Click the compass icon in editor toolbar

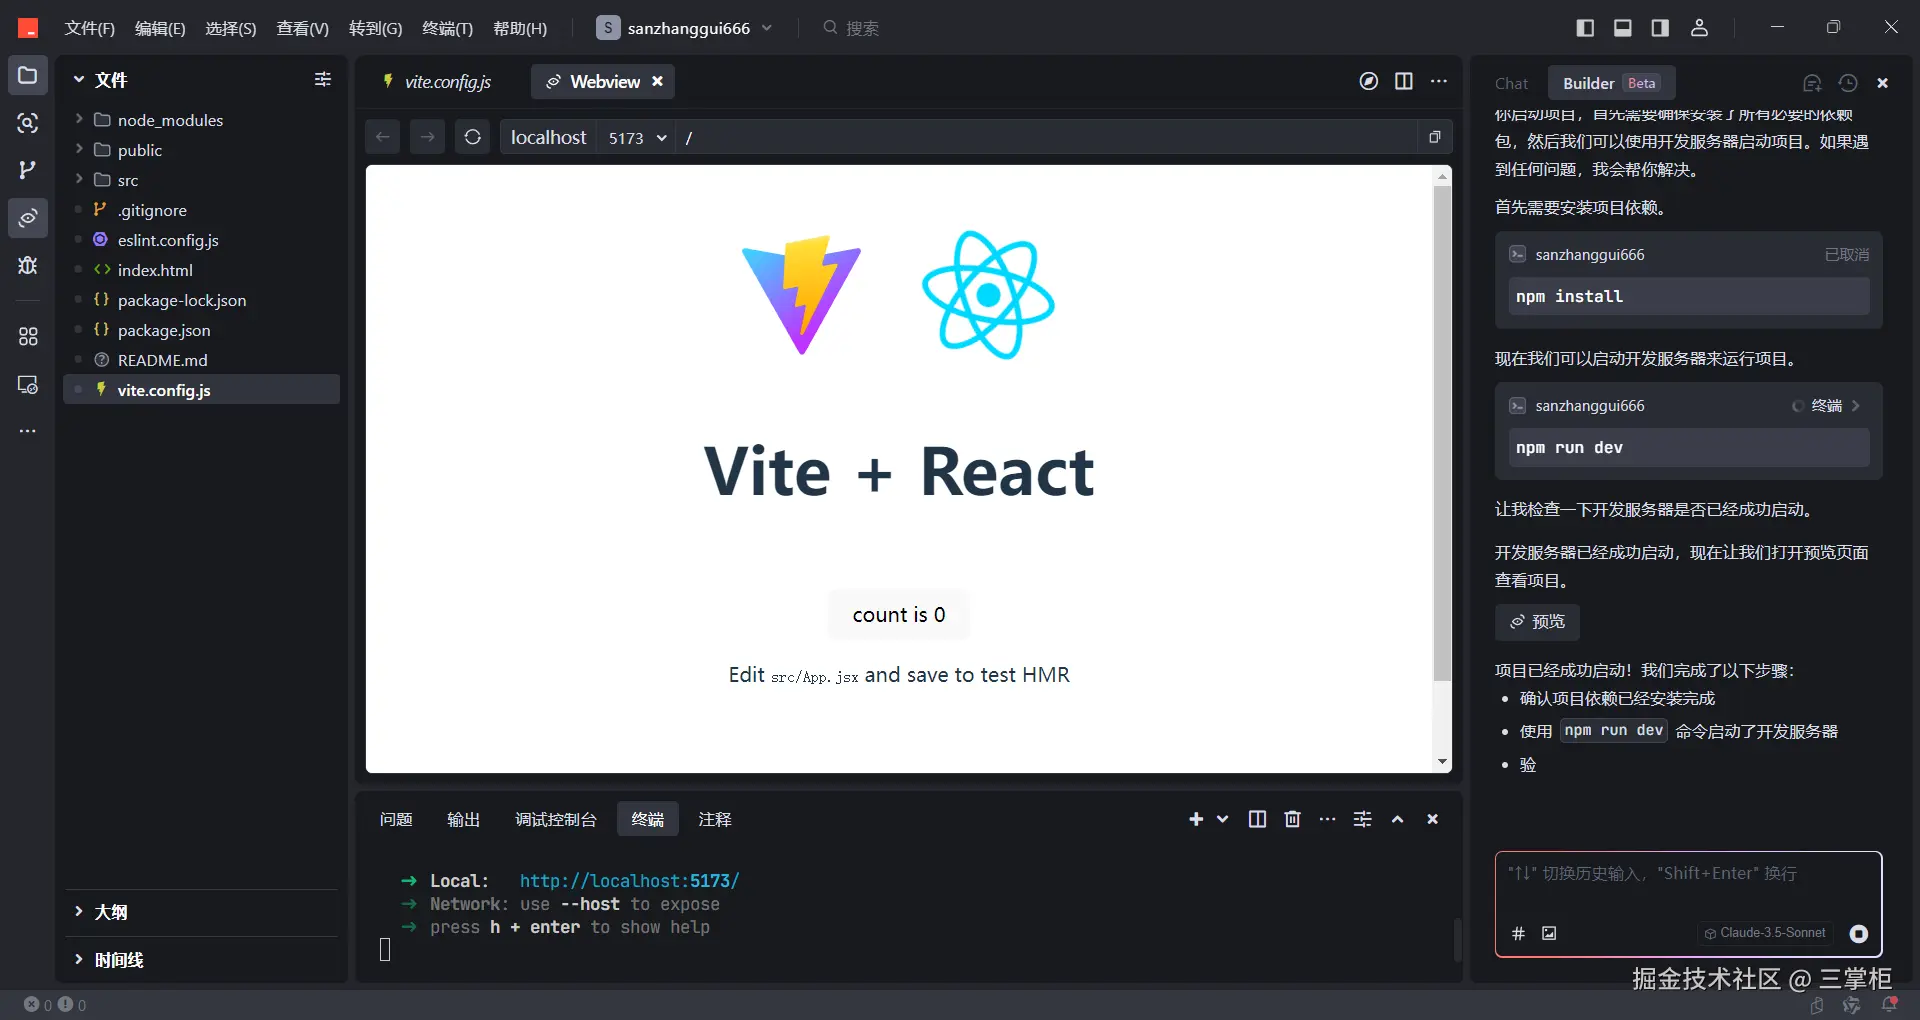click(1369, 81)
